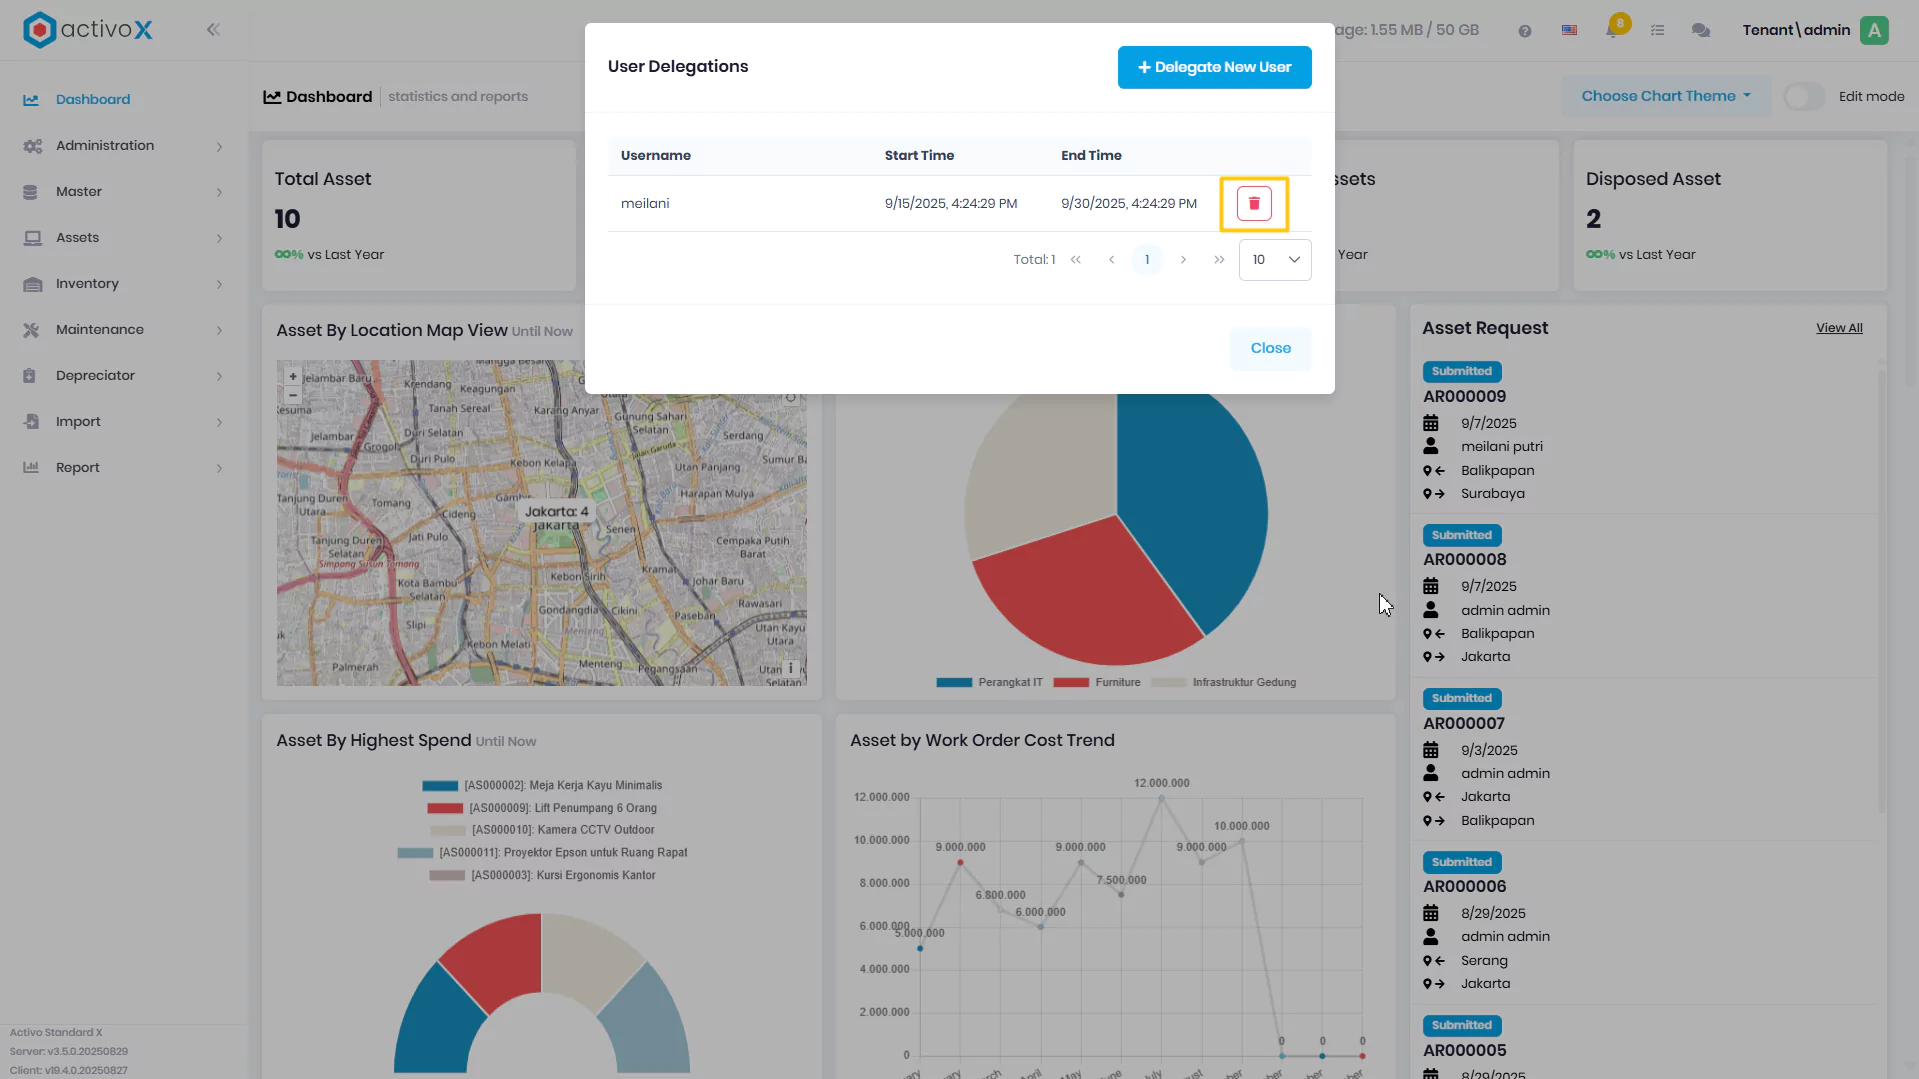Screen dimensions: 1919x1079
Task: Go to the last page of delegations
Action: click(x=1219, y=260)
